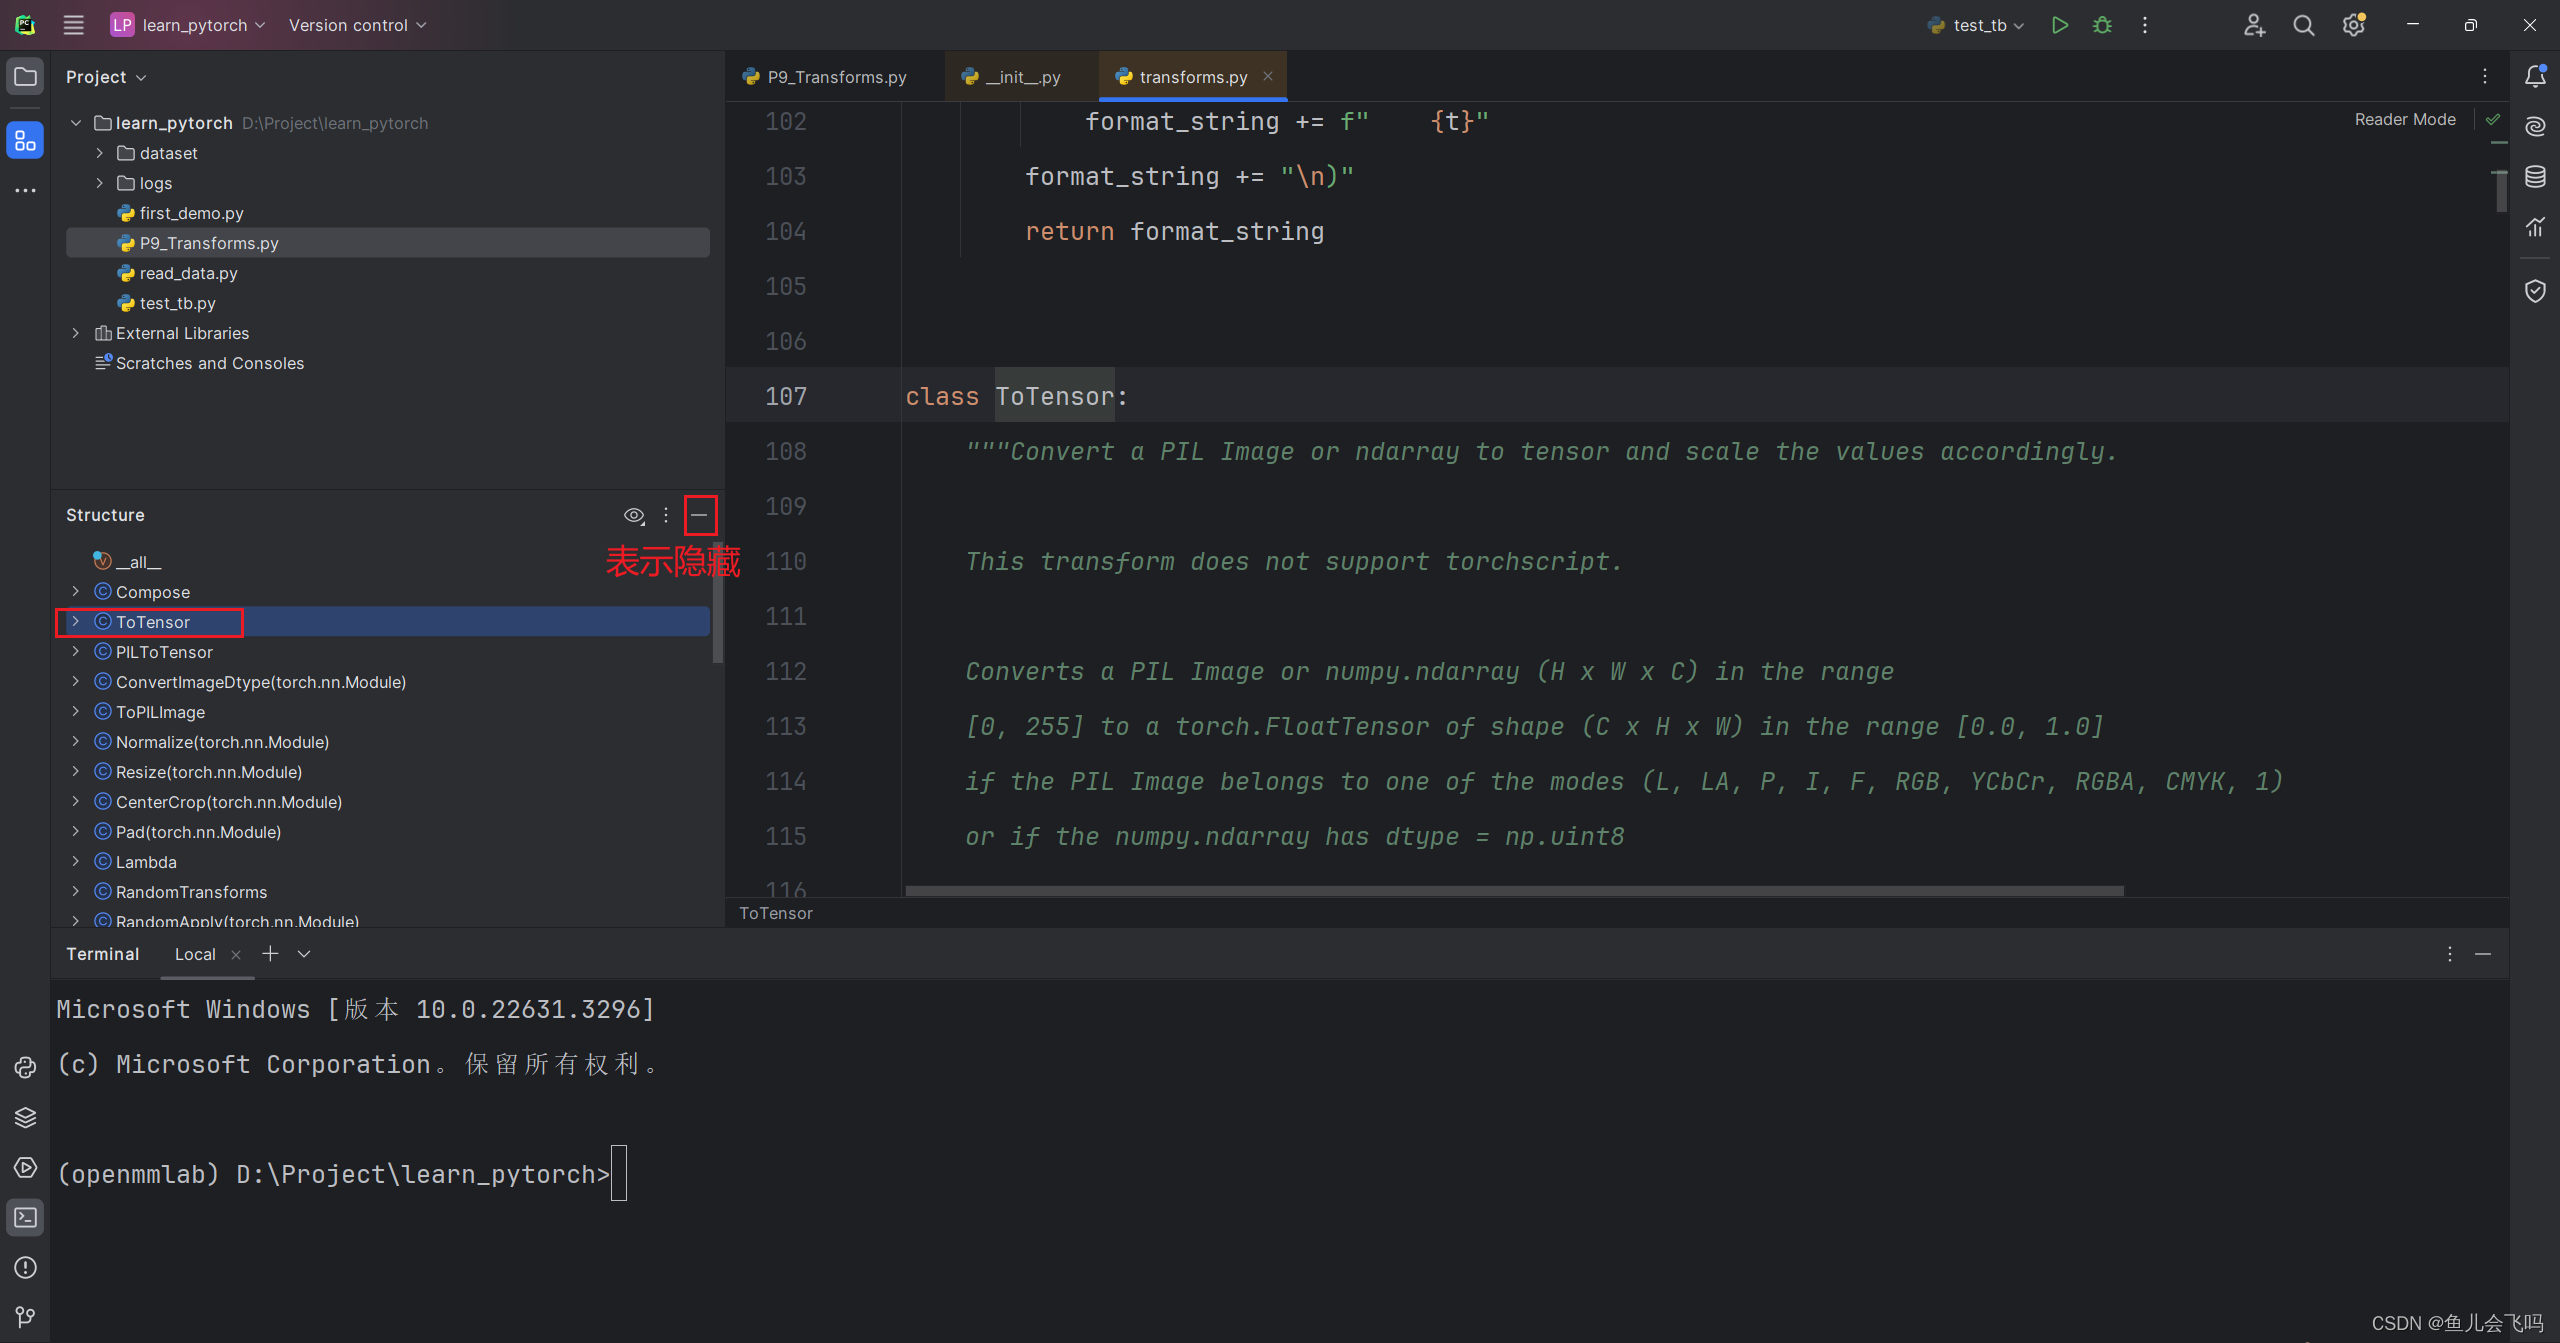Toggle Structure view options eye icon
This screenshot has height=1343, width=2560.
point(634,515)
